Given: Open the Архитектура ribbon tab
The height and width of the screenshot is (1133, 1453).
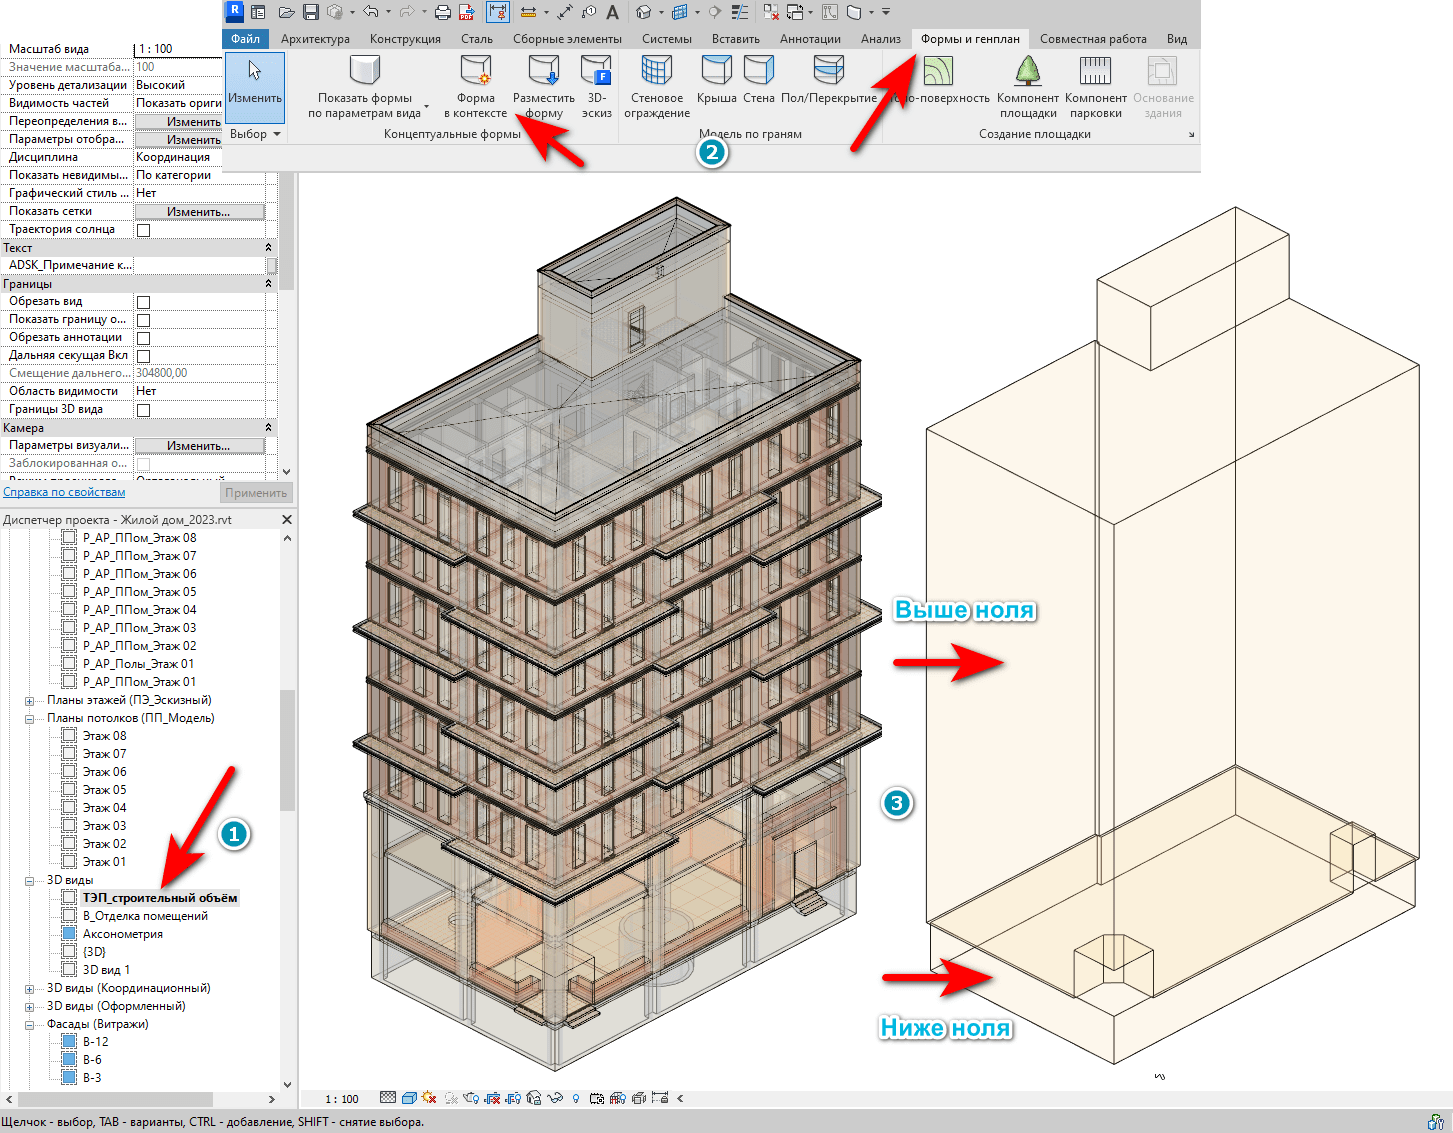Looking at the screenshot, I should point(315,39).
